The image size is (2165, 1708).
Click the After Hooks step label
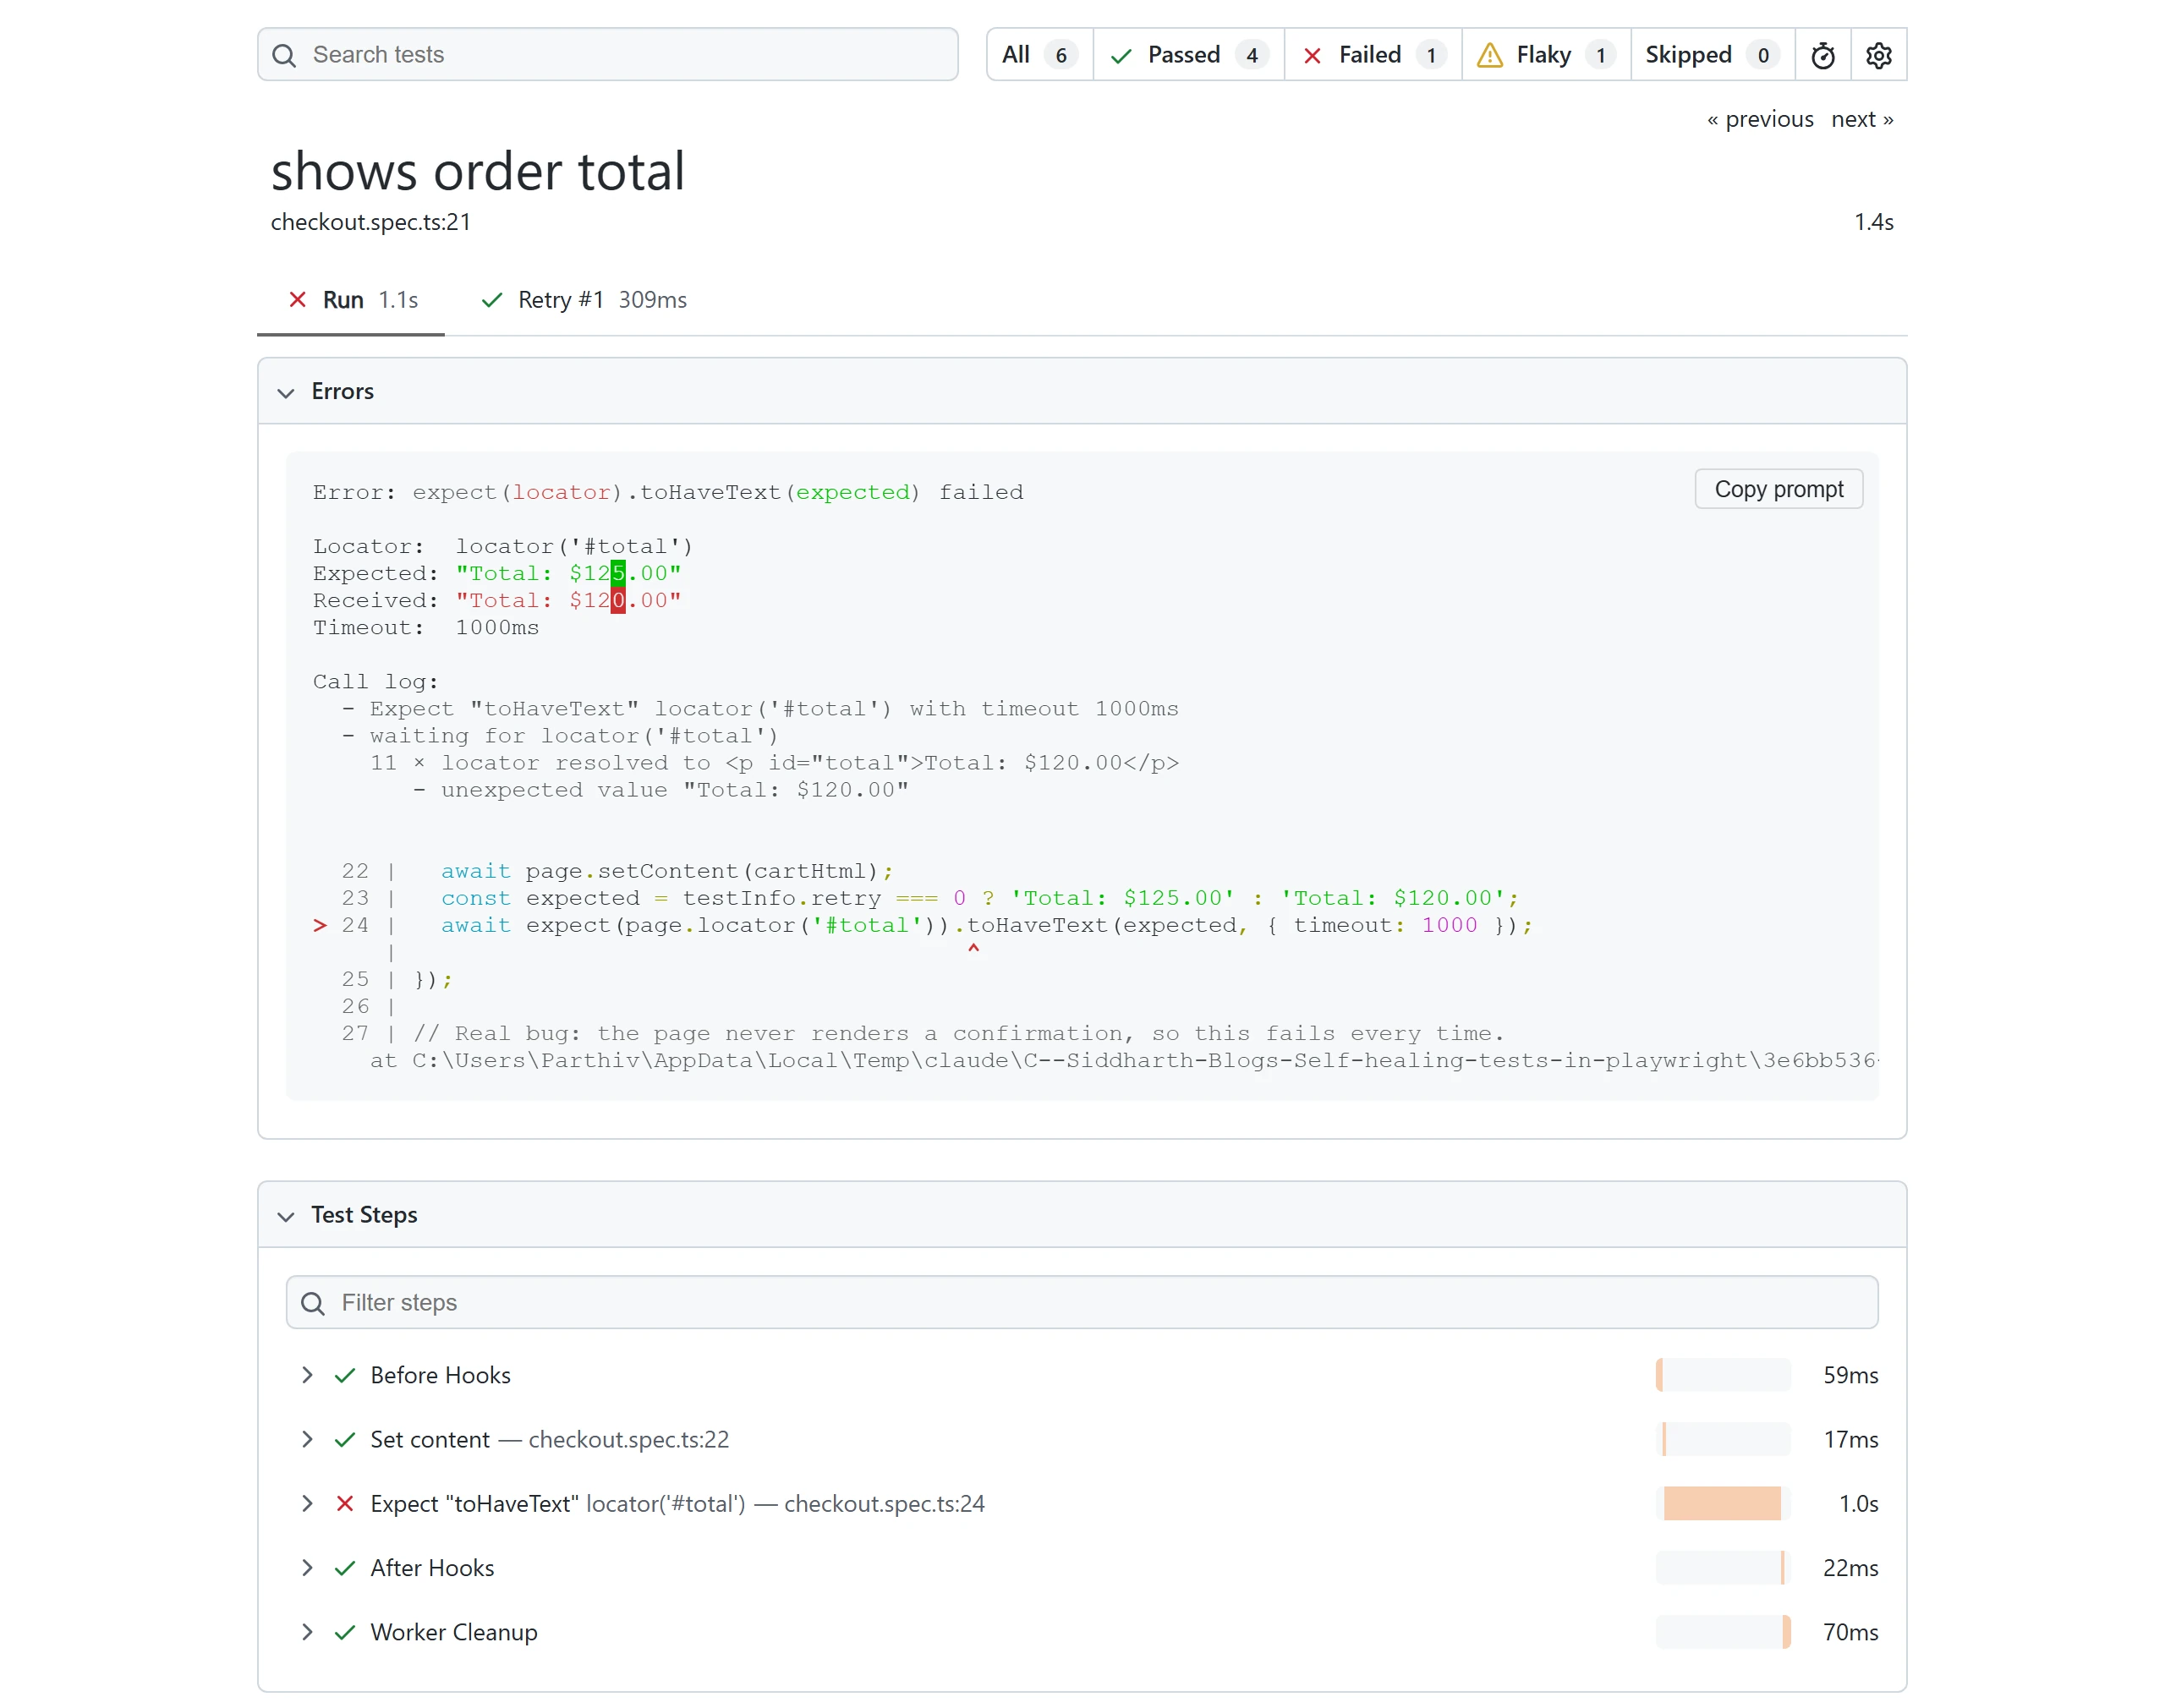tap(432, 1567)
